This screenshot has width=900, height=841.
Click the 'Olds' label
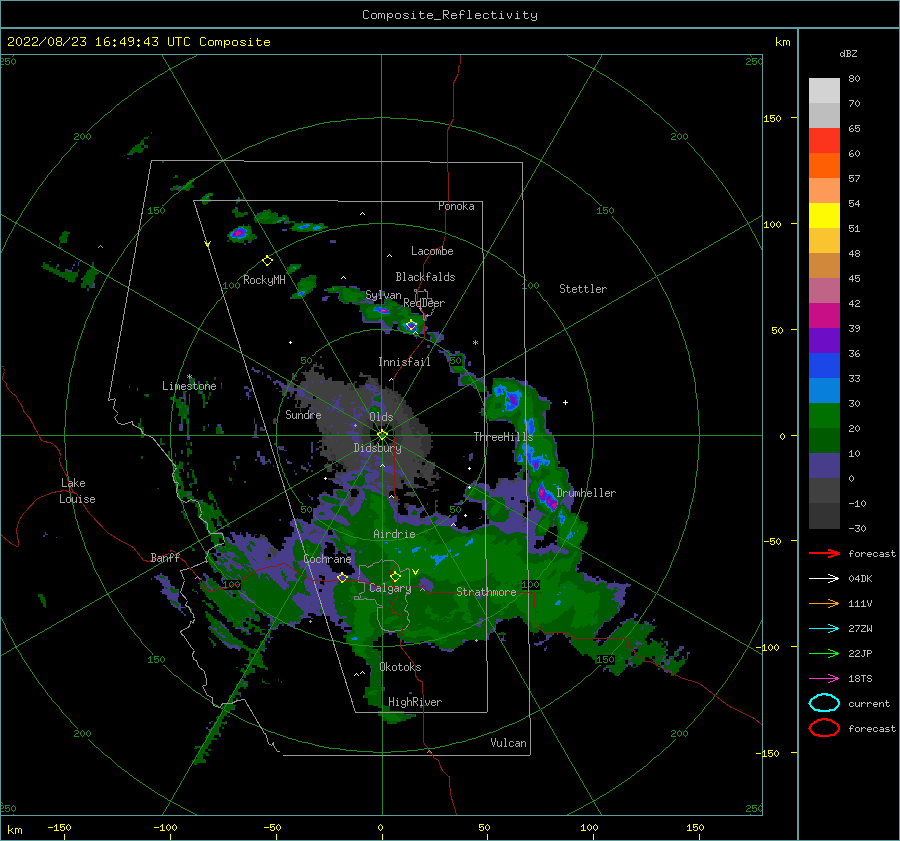click(x=381, y=417)
